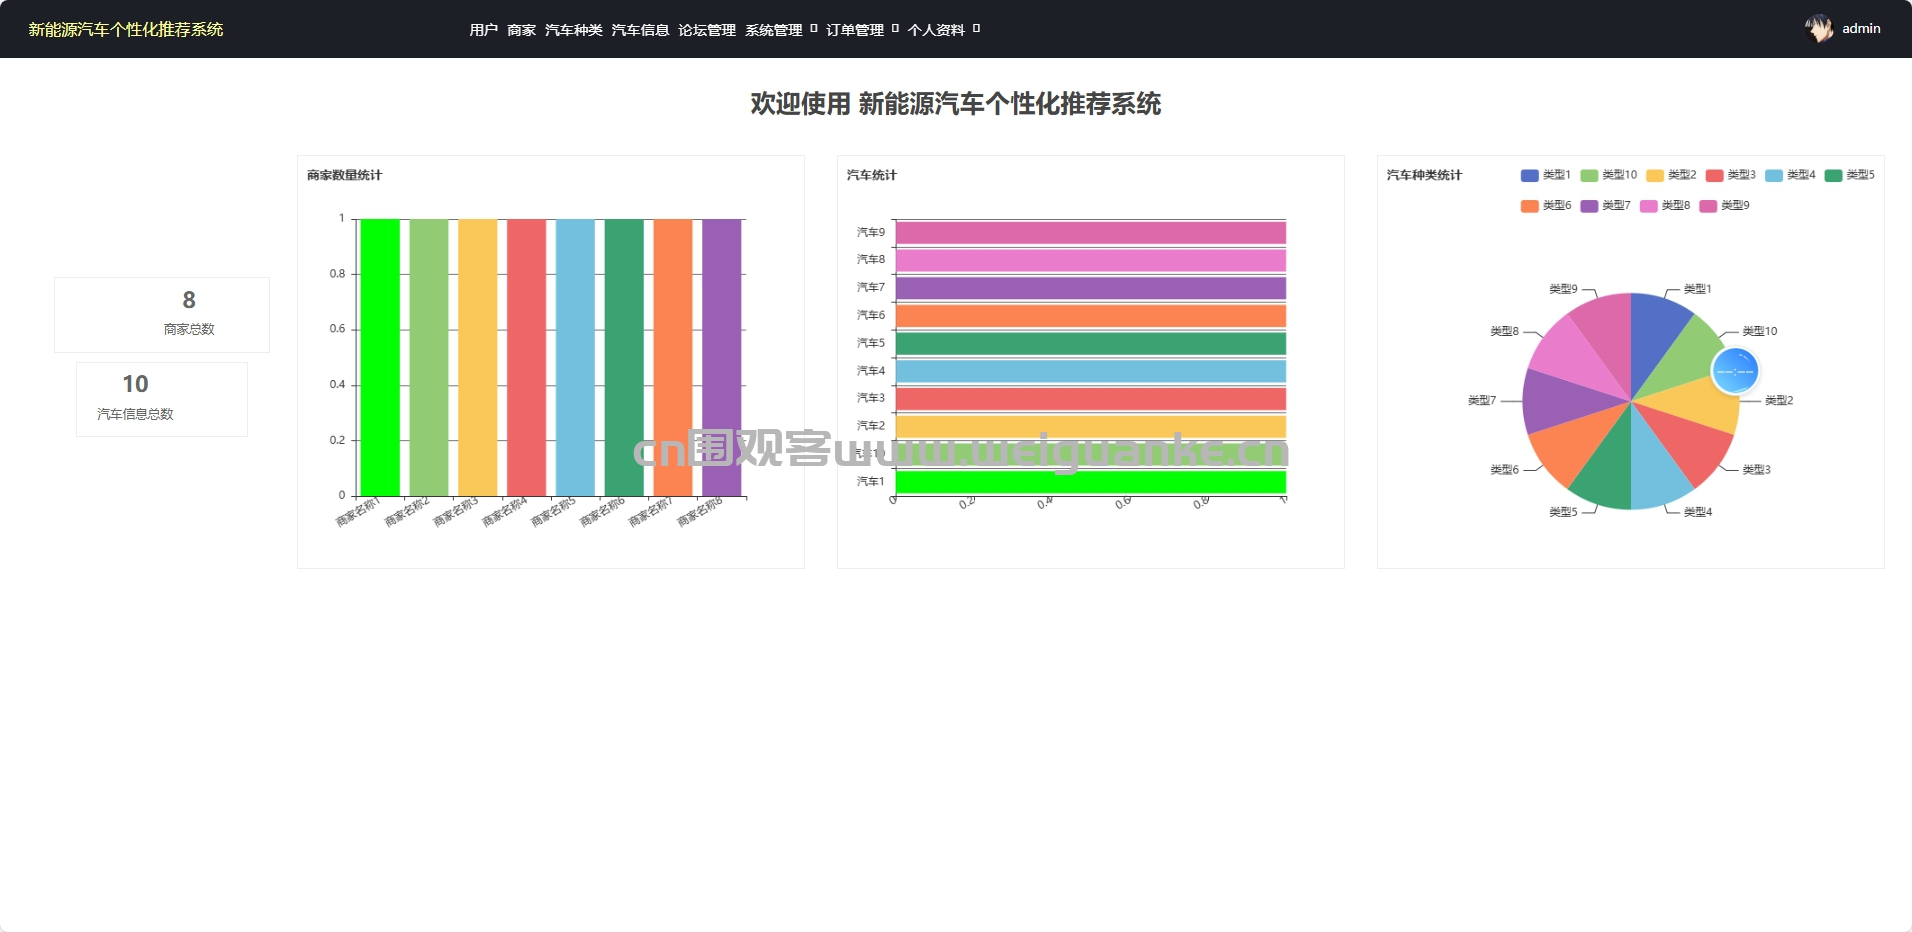
Task: Click the dark green 类型5 pie slice
Action: click(1608, 470)
